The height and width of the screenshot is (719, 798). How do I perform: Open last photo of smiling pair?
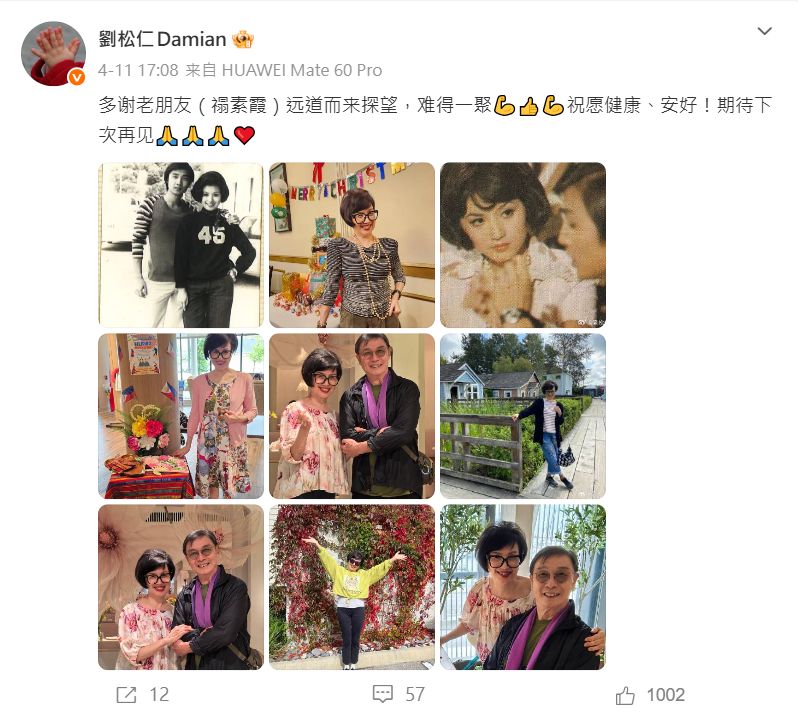pyautogui.click(x=523, y=587)
